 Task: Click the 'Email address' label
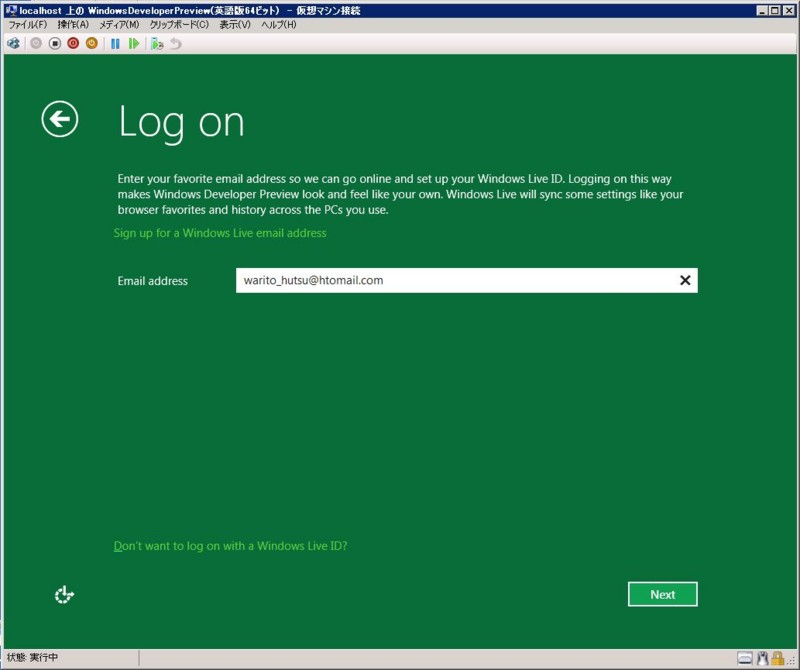click(x=153, y=281)
